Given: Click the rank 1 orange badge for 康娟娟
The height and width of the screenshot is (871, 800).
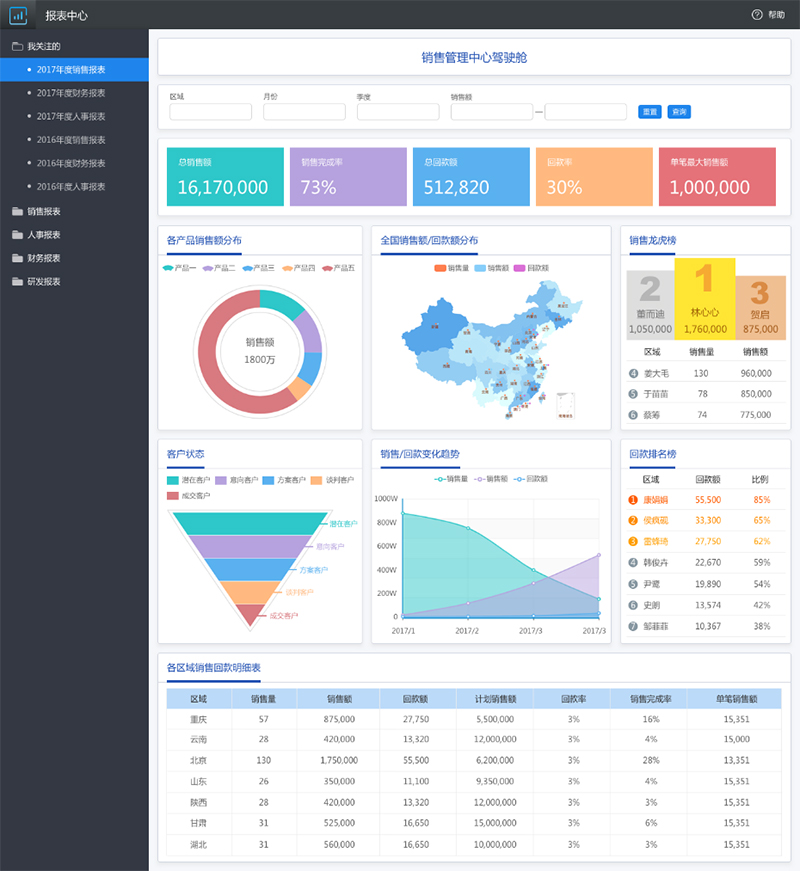Looking at the screenshot, I should (632, 500).
